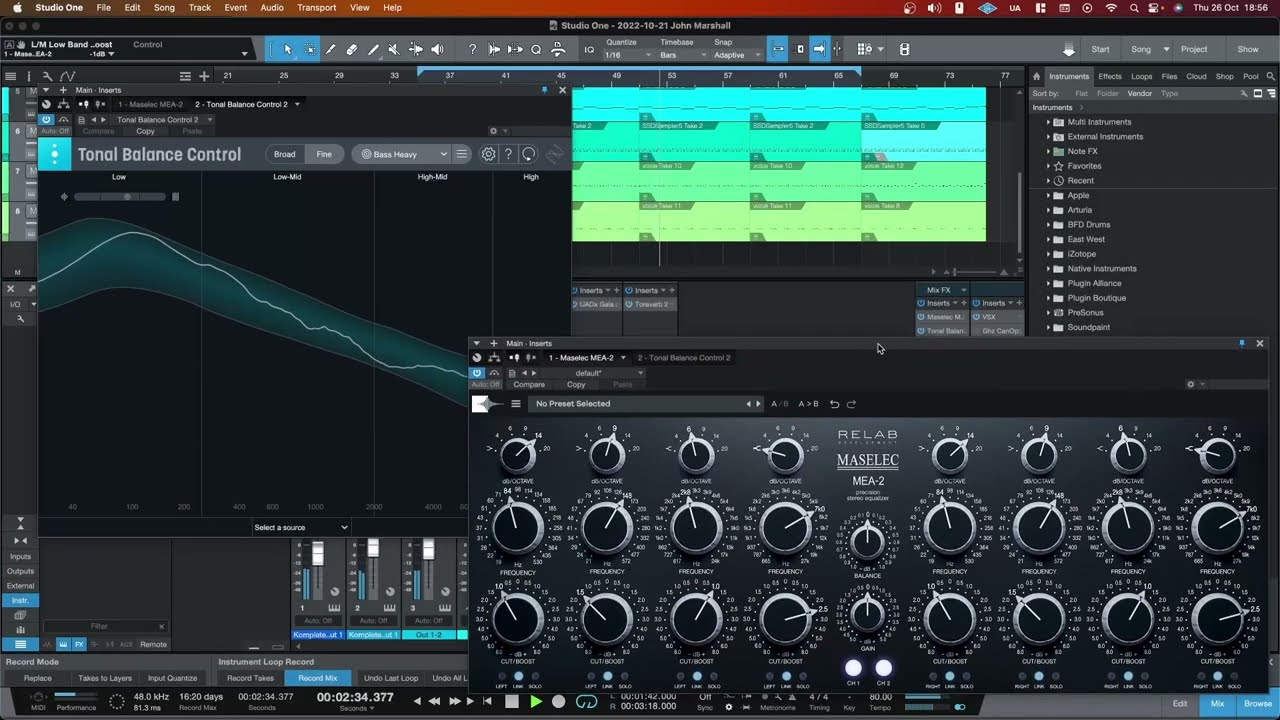Switch Tonal Balance view to Broad
The width and height of the screenshot is (1280, 720).
click(x=285, y=154)
